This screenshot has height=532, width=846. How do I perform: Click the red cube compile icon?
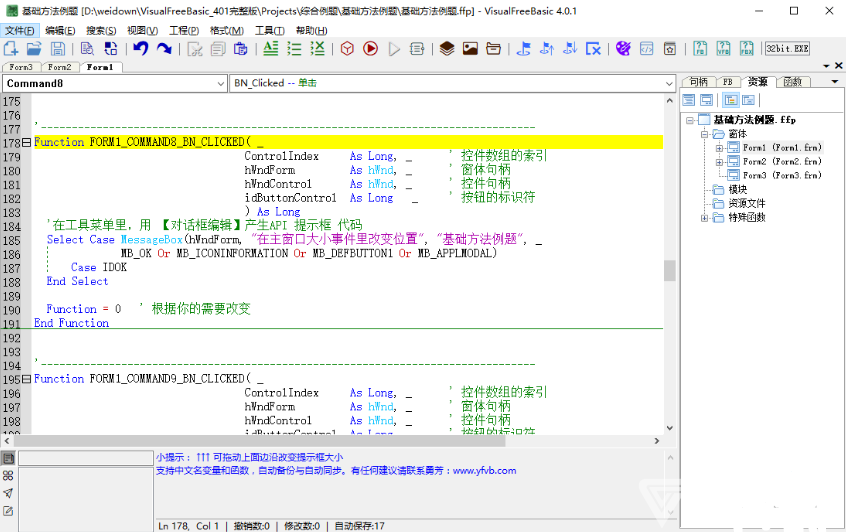pyautogui.click(x=347, y=48)
